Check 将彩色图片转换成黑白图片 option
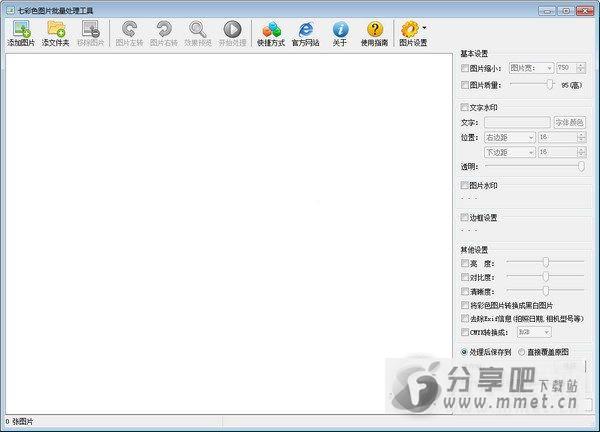 pos(465,305)
